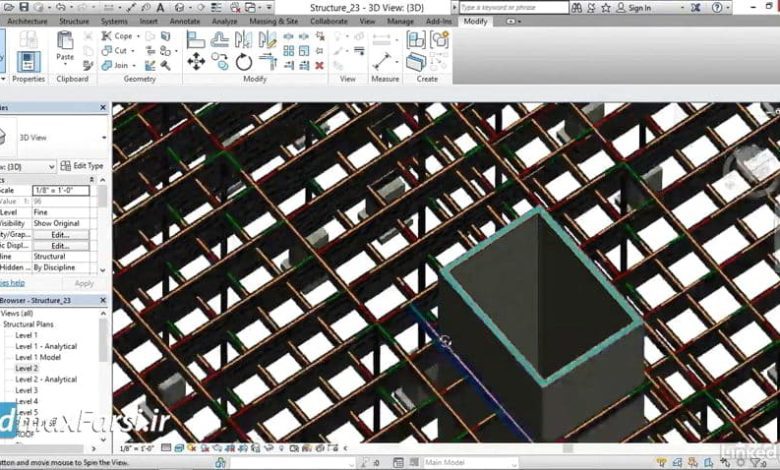Activate the Scale tool in Modify panel

[304, 51]
